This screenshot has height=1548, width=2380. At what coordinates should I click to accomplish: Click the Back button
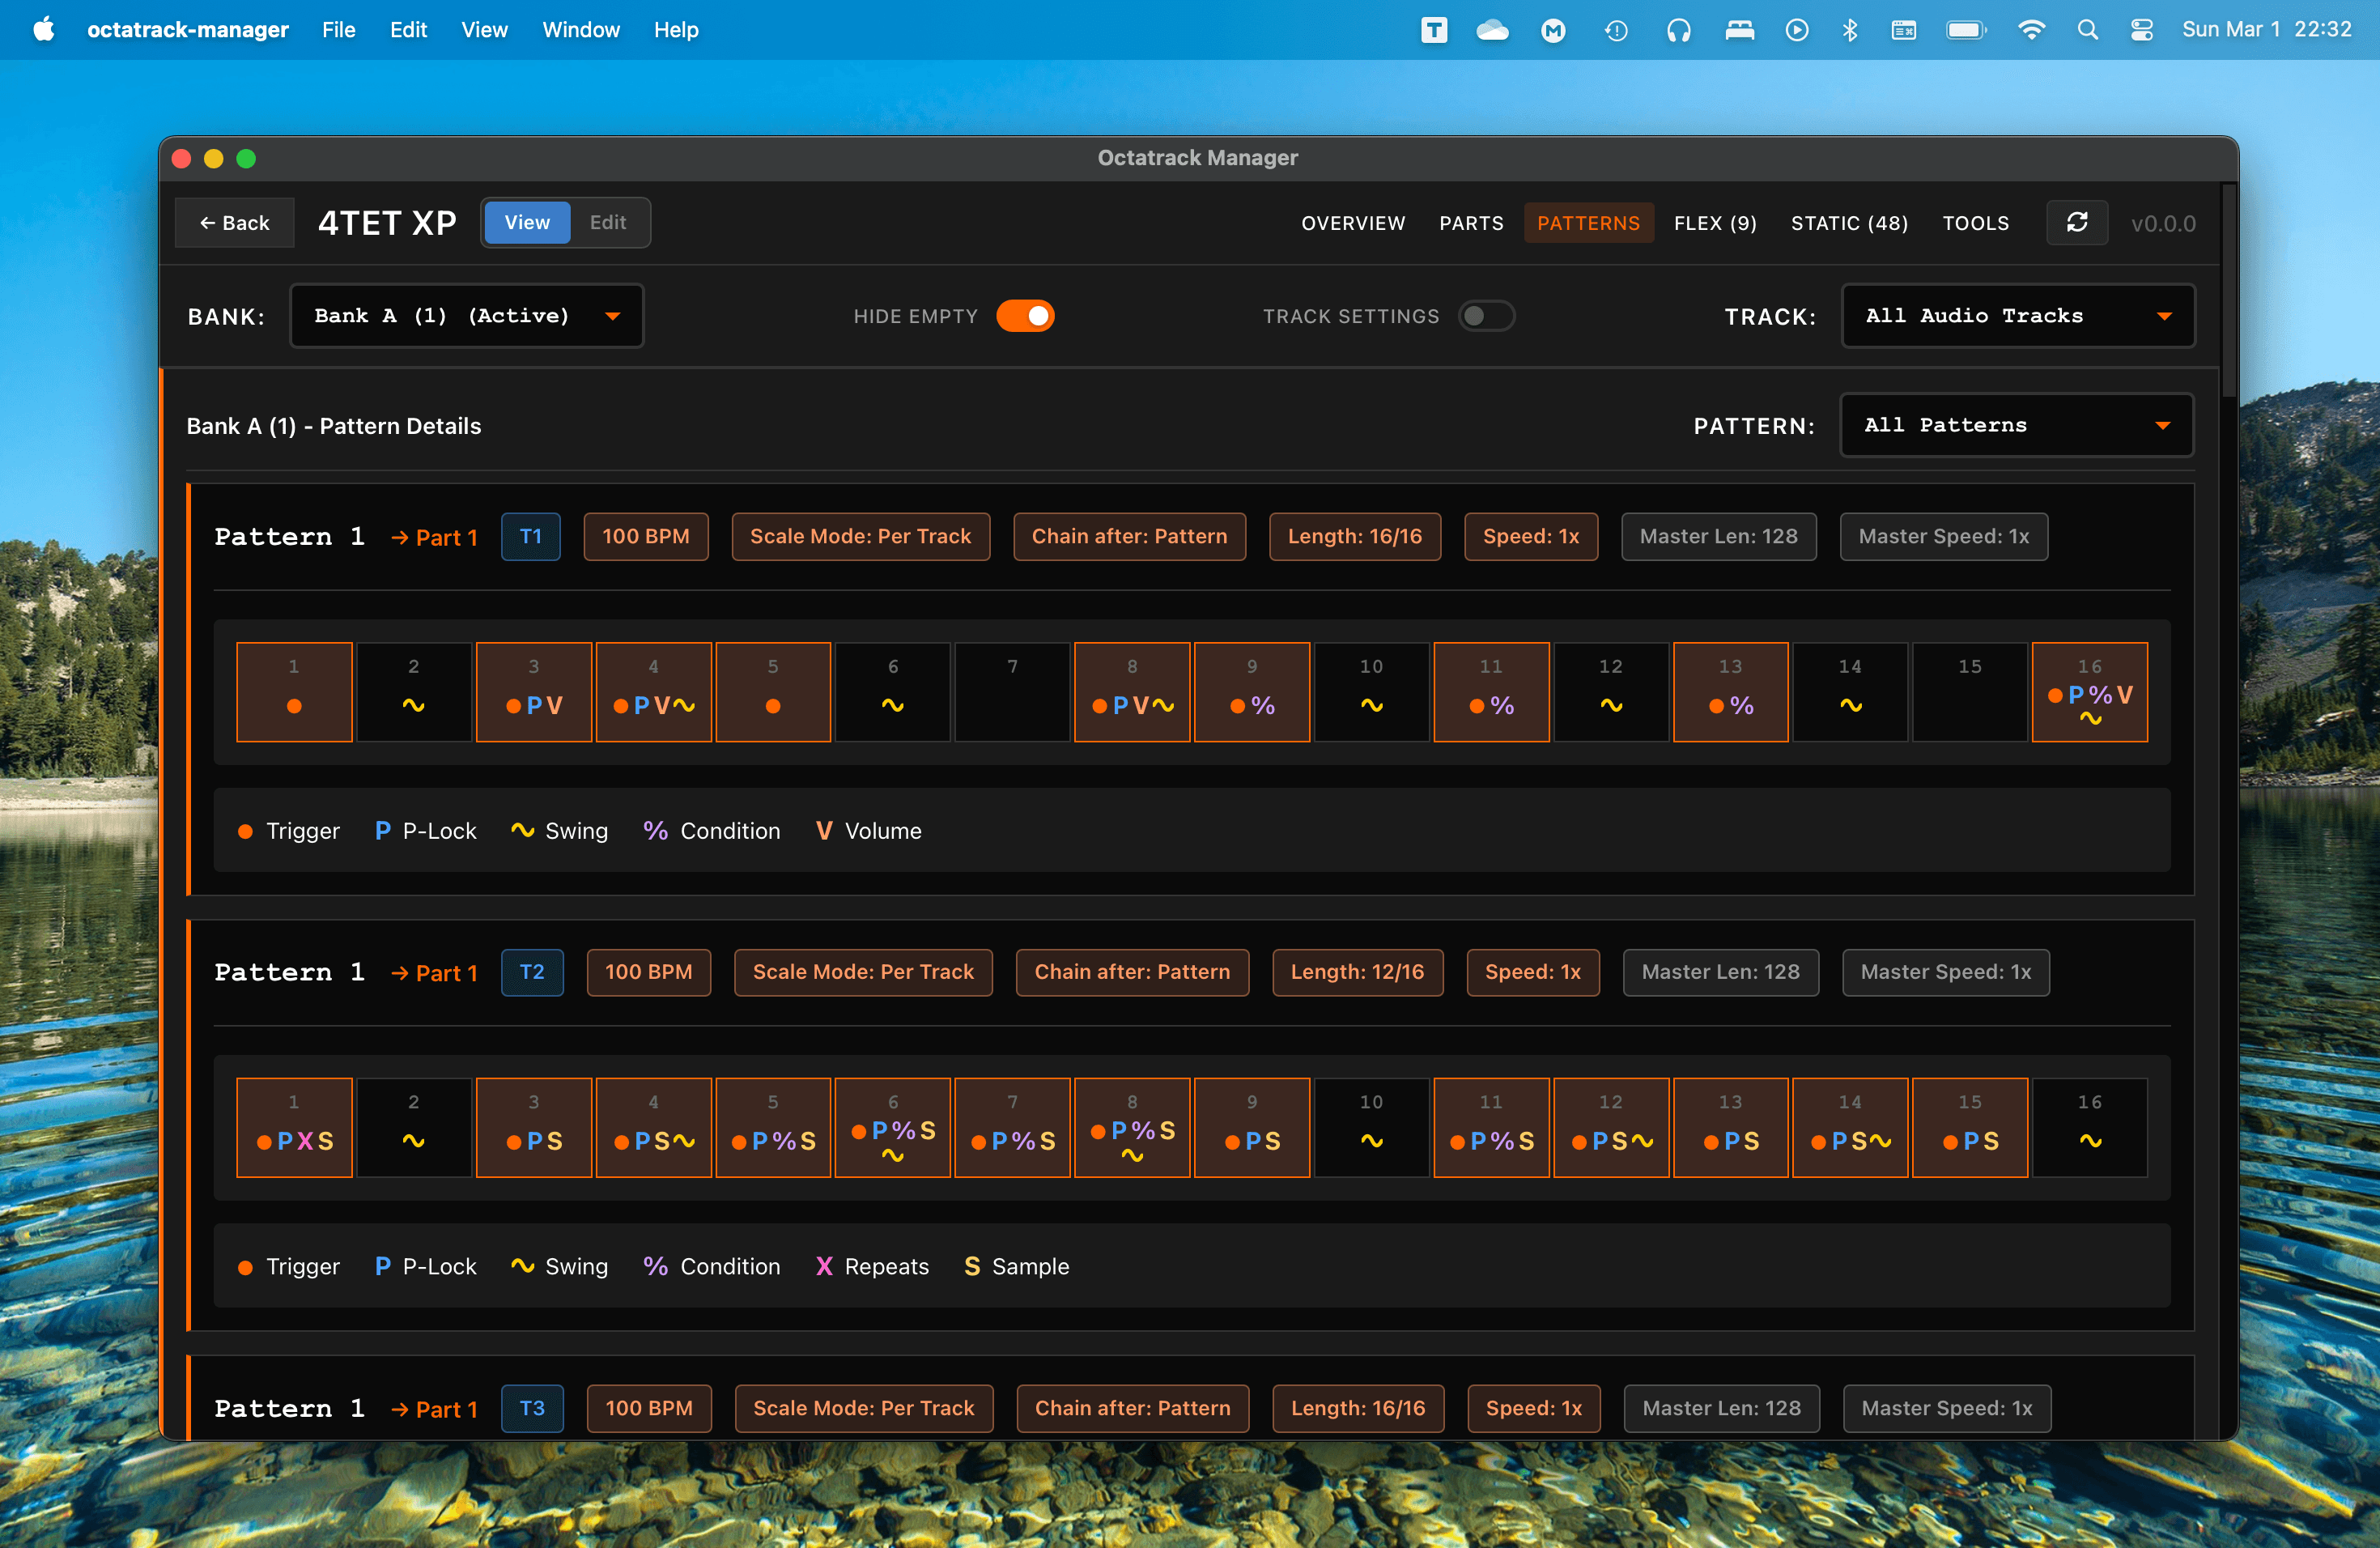234,222
